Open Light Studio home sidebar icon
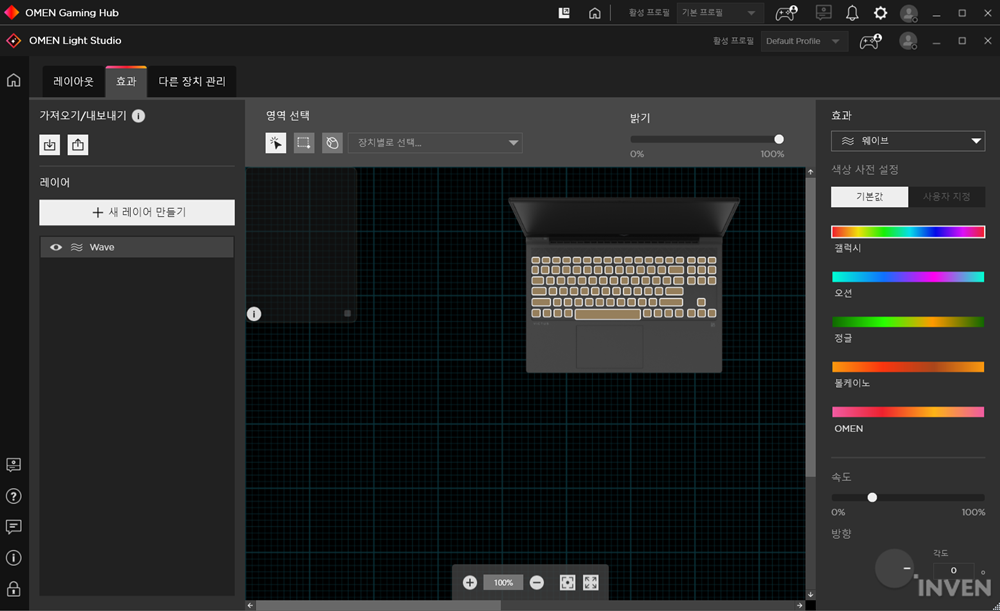 (x=13, y=80)
